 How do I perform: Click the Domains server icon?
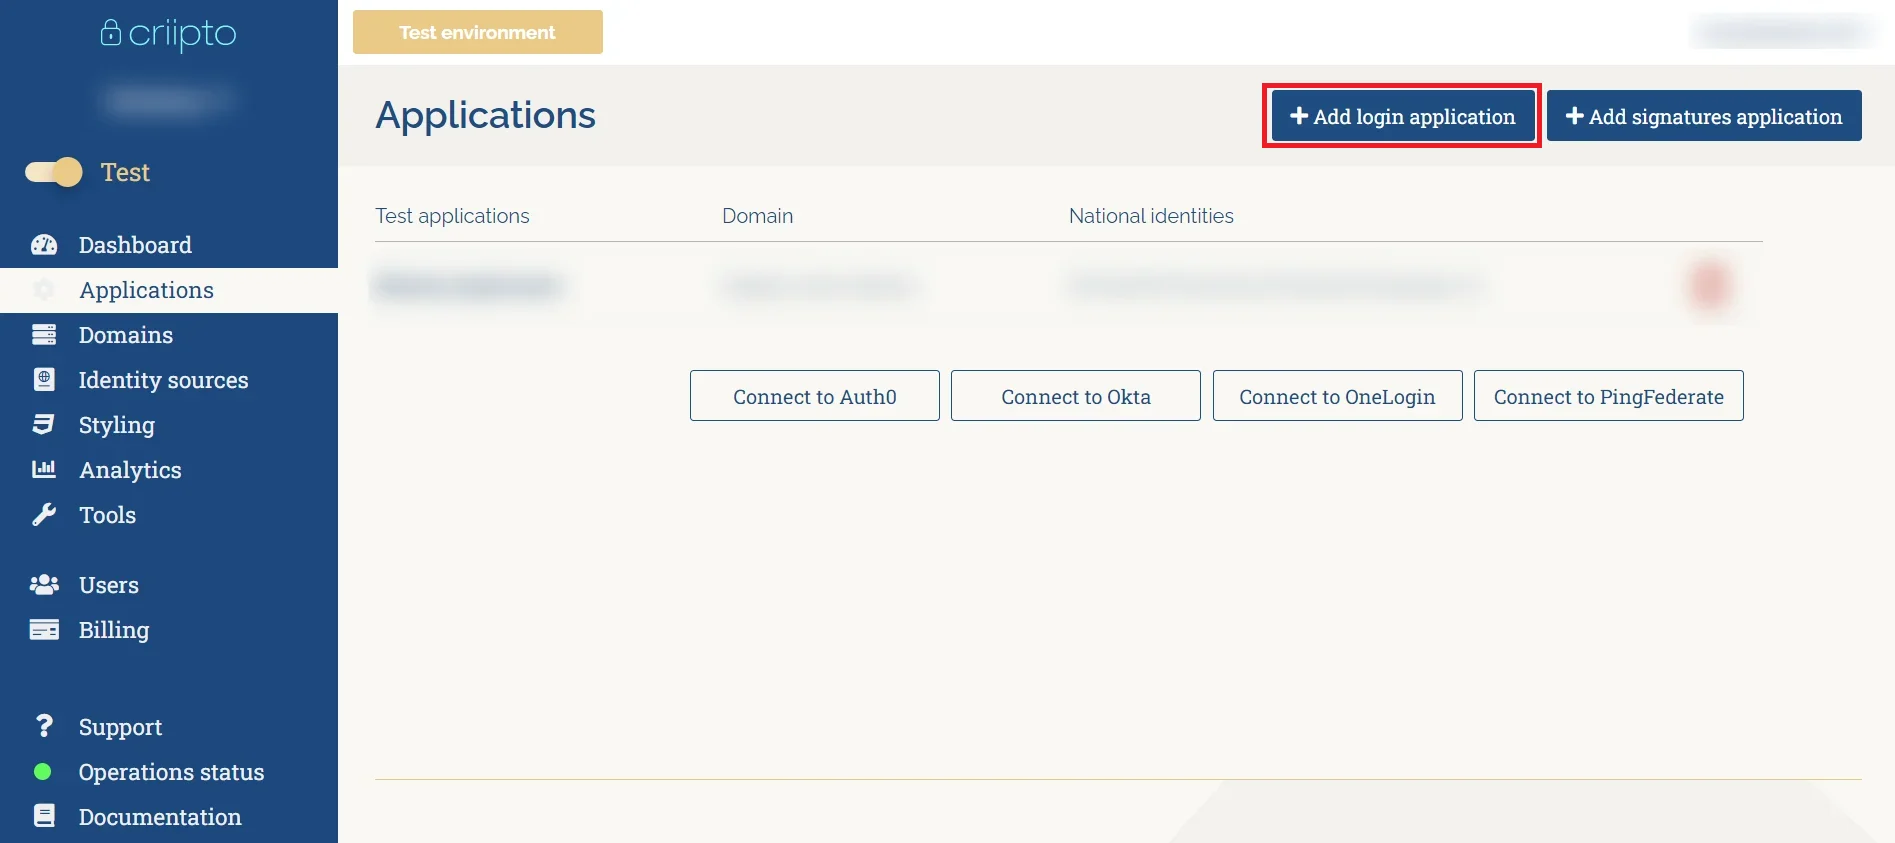pyautogui.click(x=44, y=335)
